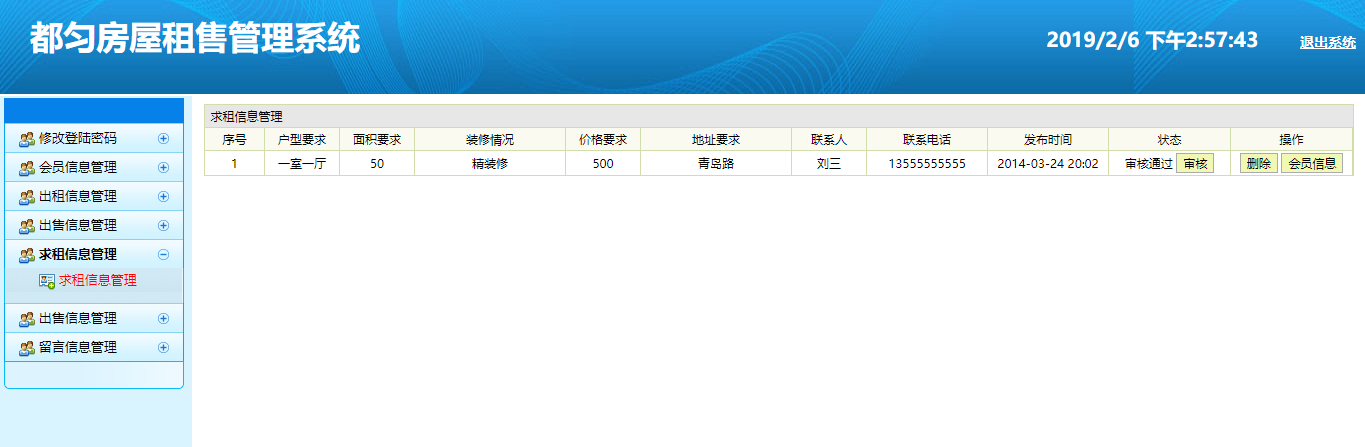Click the 联系人 column header

(x=829, y=139)
